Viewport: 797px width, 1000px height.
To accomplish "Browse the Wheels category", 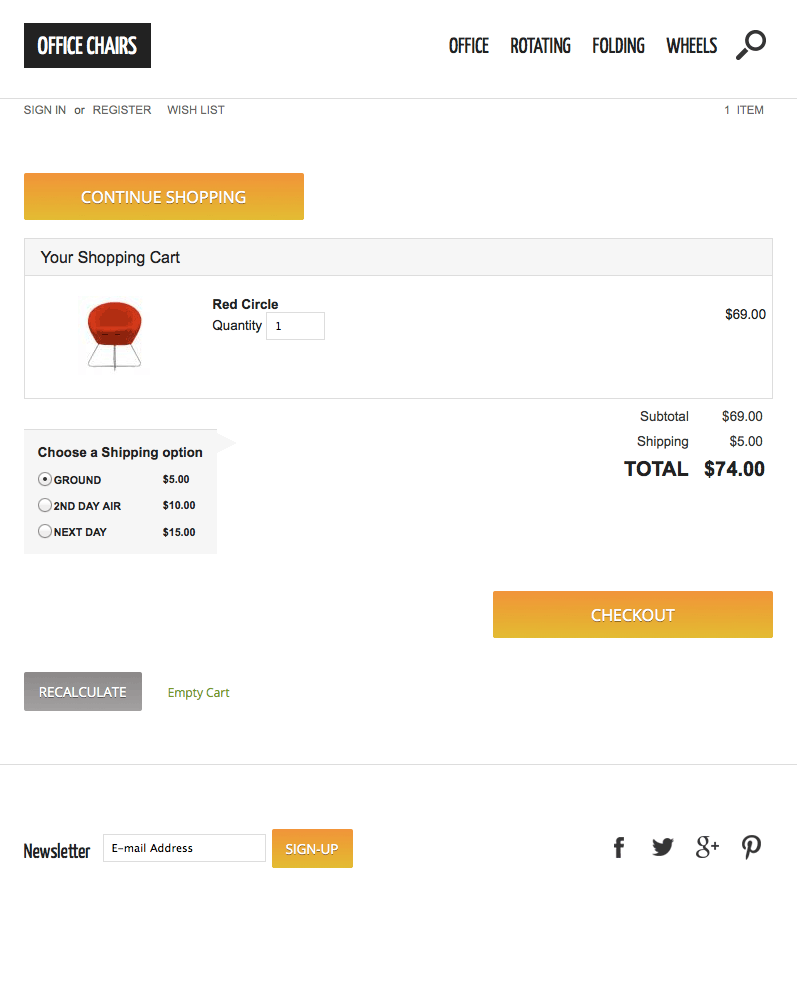I will point(691,46).
